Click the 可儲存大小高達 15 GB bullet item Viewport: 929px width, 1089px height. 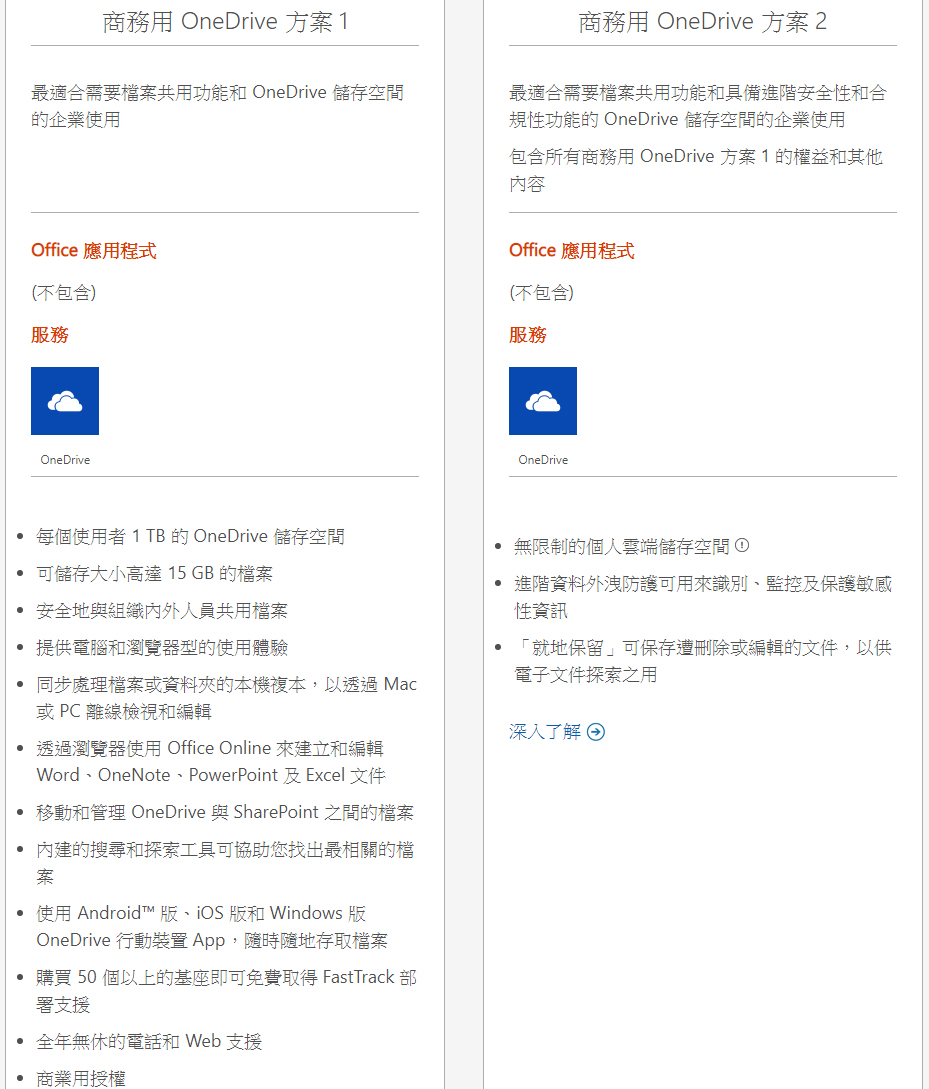(x=154, y=574)
